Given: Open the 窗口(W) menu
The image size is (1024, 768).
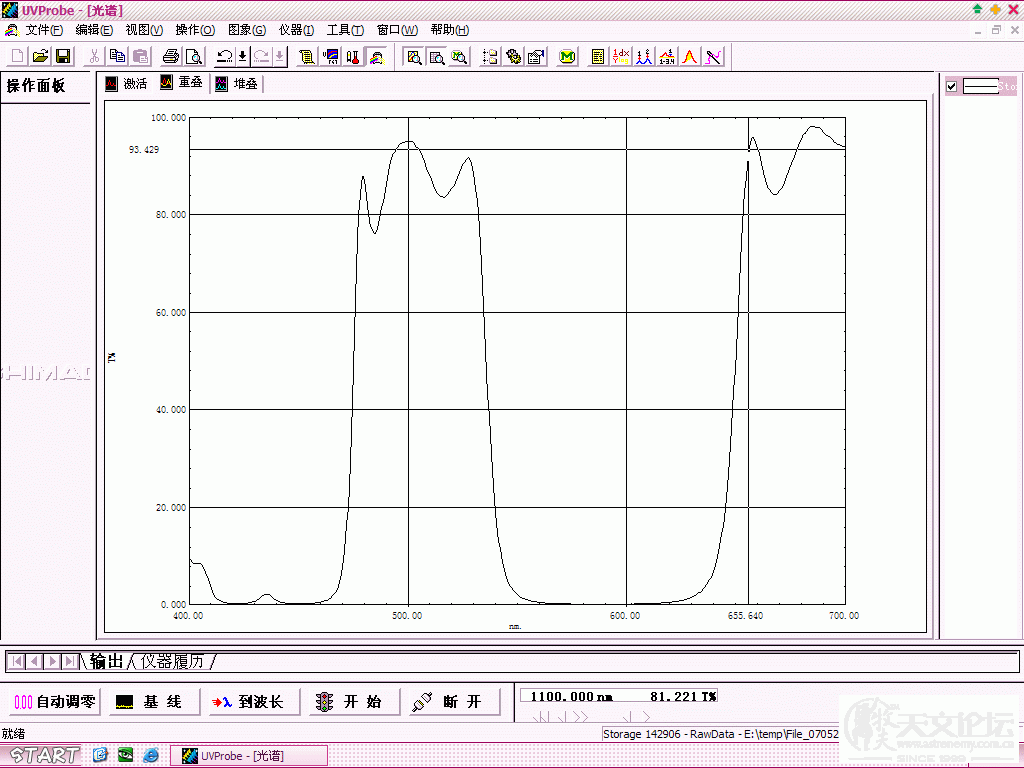Looking at the screenshot, I should 397,30.
